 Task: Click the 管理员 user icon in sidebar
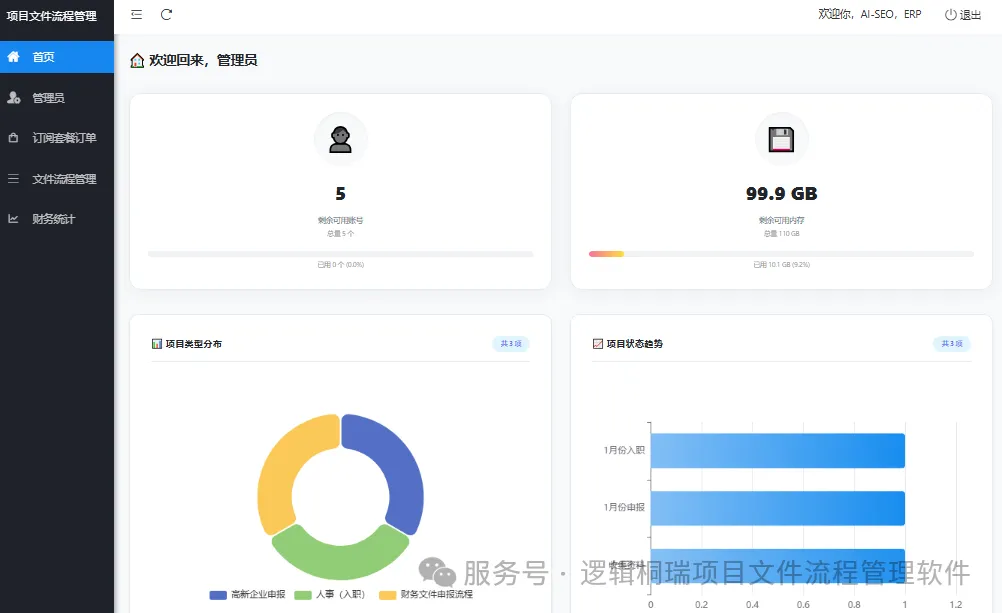point(13,98)
